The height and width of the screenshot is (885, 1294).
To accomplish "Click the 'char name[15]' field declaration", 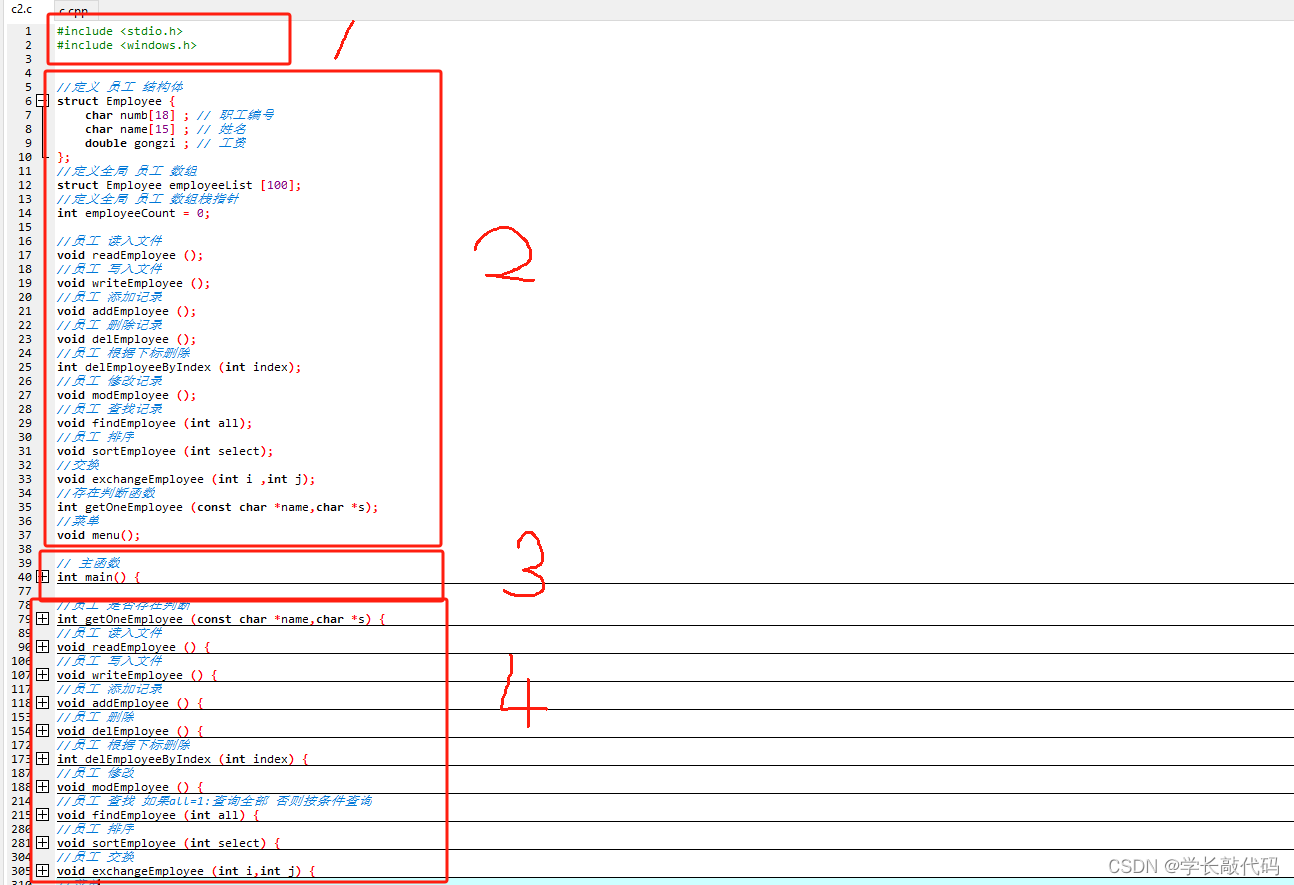I will point(130,129).
